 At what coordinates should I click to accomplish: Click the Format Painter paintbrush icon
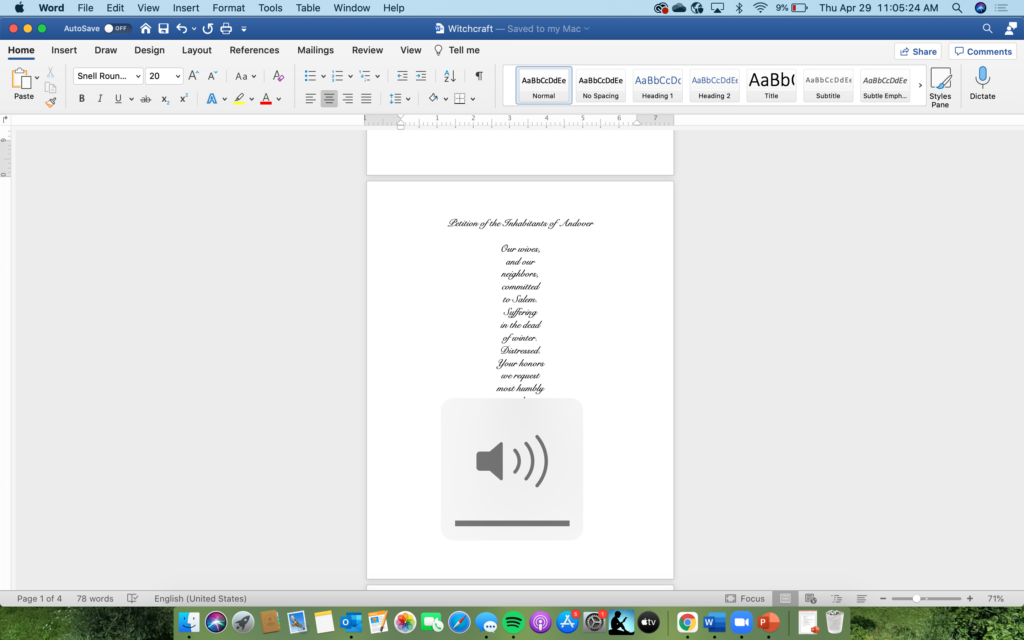click(x=50, y=102)
